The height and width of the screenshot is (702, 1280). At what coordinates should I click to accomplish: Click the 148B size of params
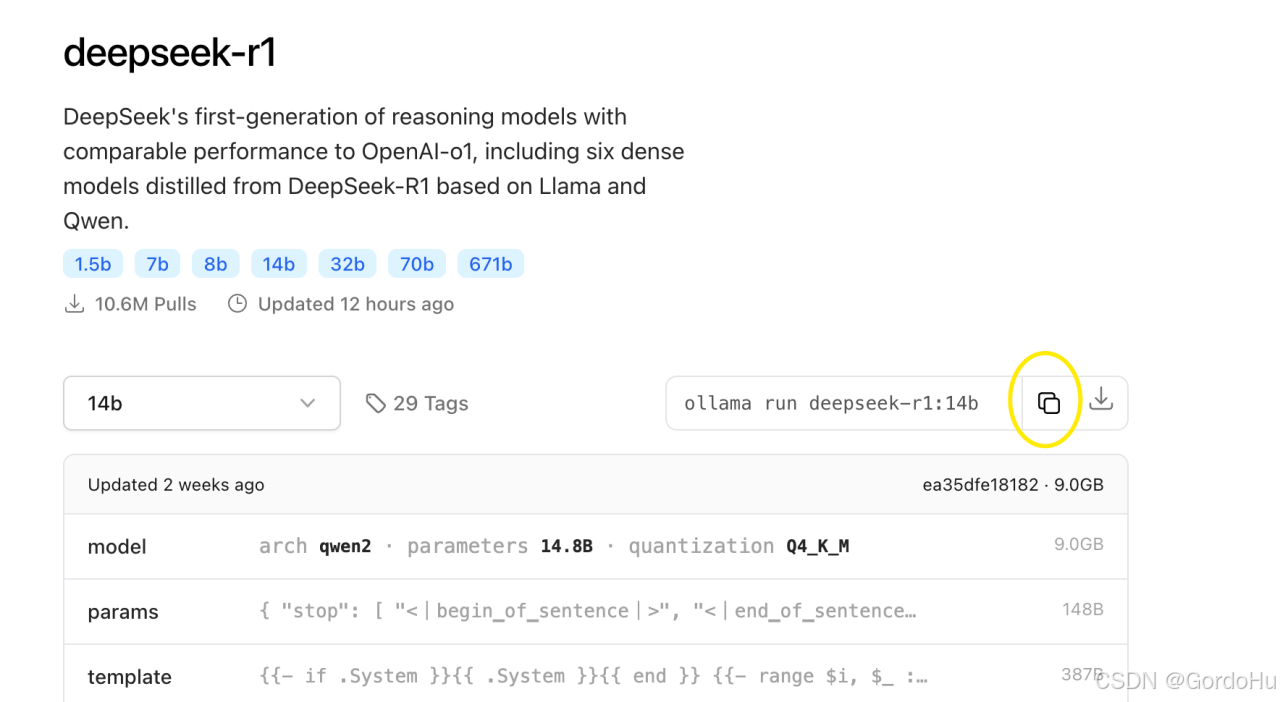(1083, 609)
